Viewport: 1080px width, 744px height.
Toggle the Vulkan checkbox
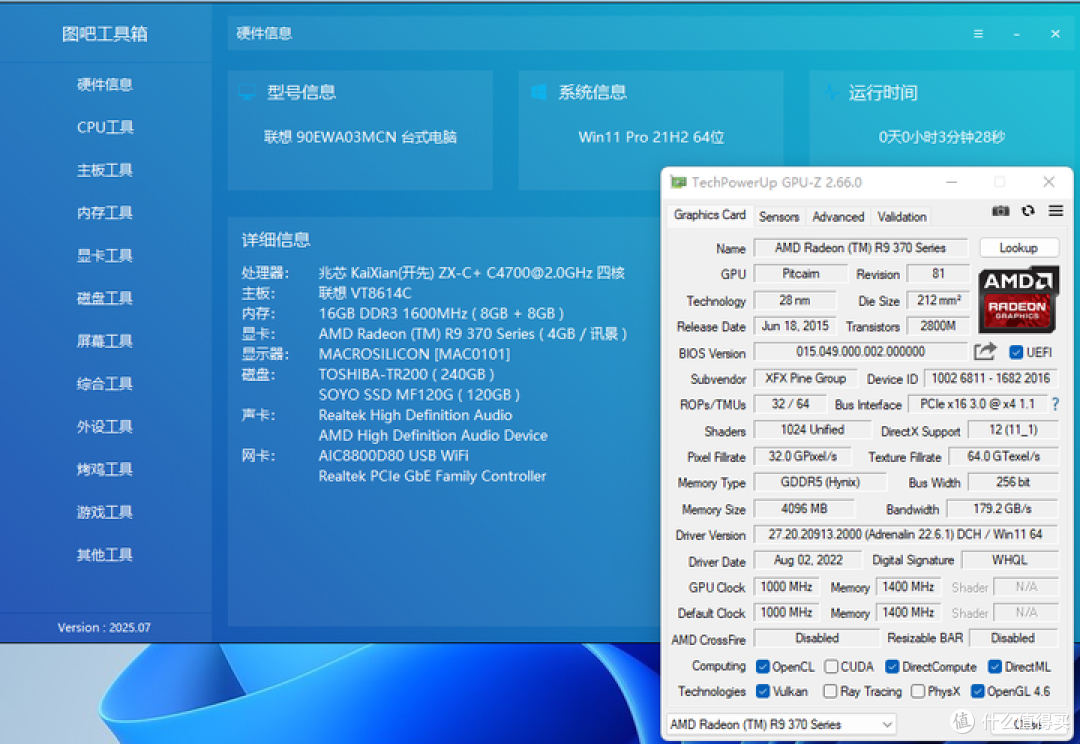(x=762, y=691)
